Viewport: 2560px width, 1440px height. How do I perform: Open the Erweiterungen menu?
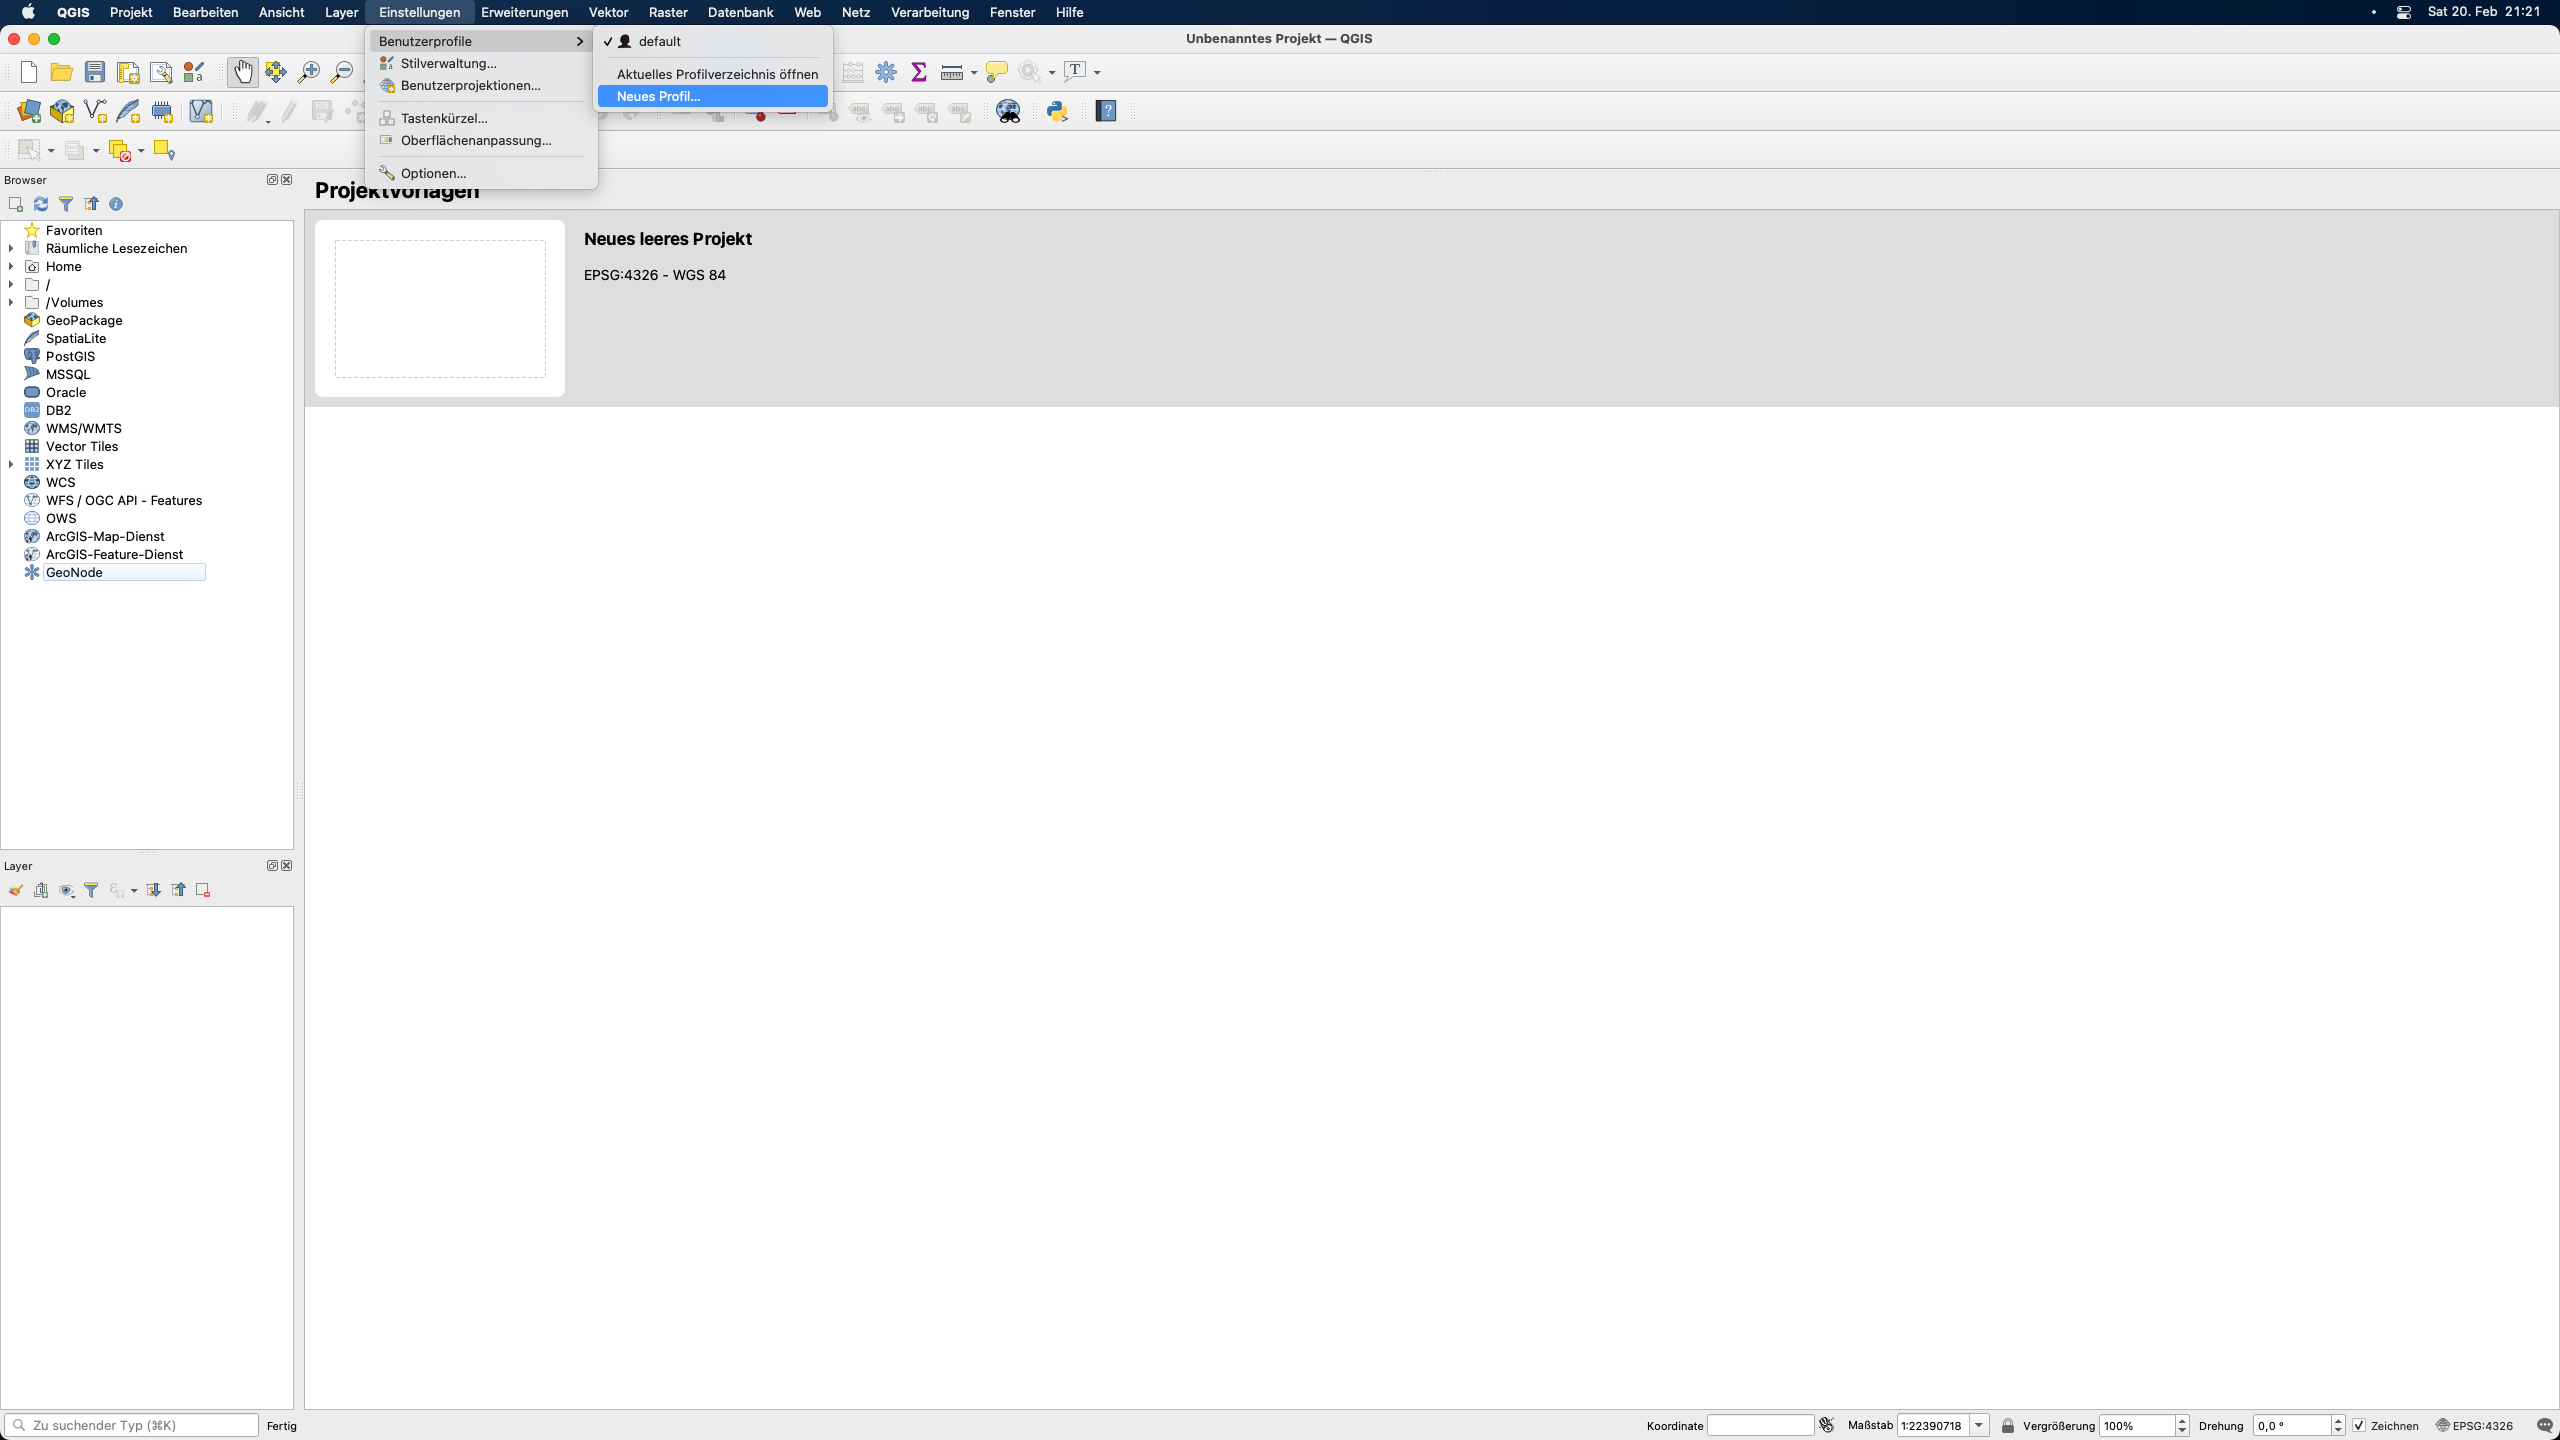(x=524, y=12)
